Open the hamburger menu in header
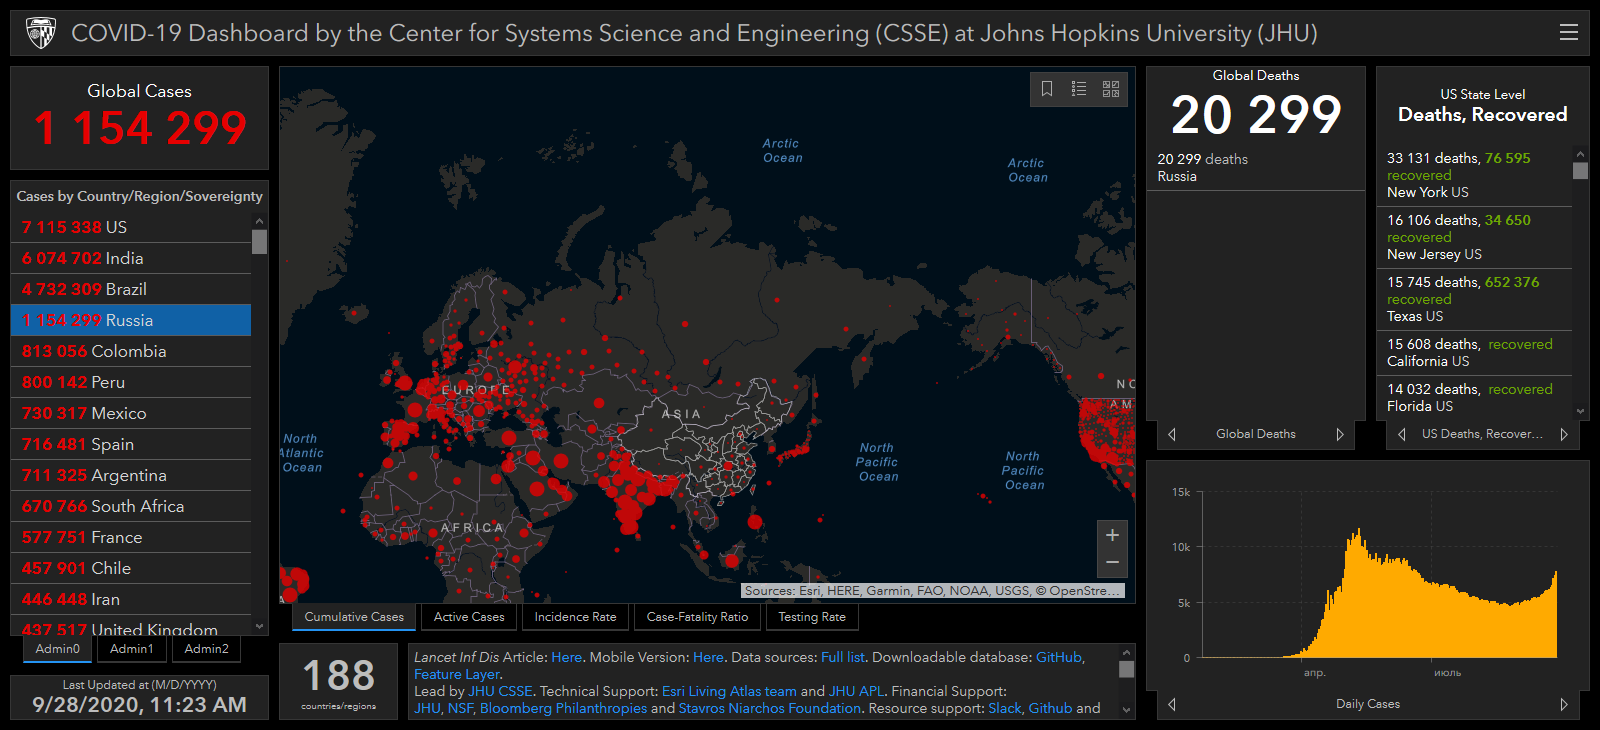This screenshot has height=730, width=1600. point(1568,32)
